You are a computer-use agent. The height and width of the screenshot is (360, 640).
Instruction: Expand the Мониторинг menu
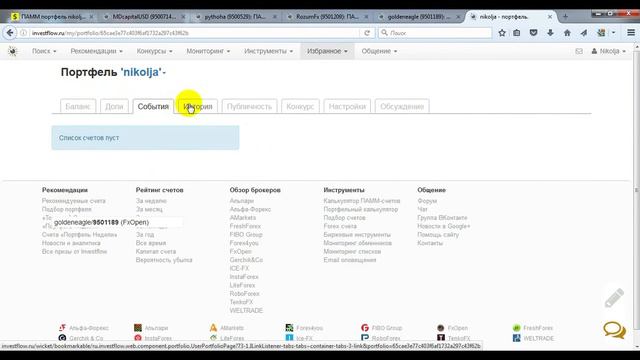tap(208, 51)
